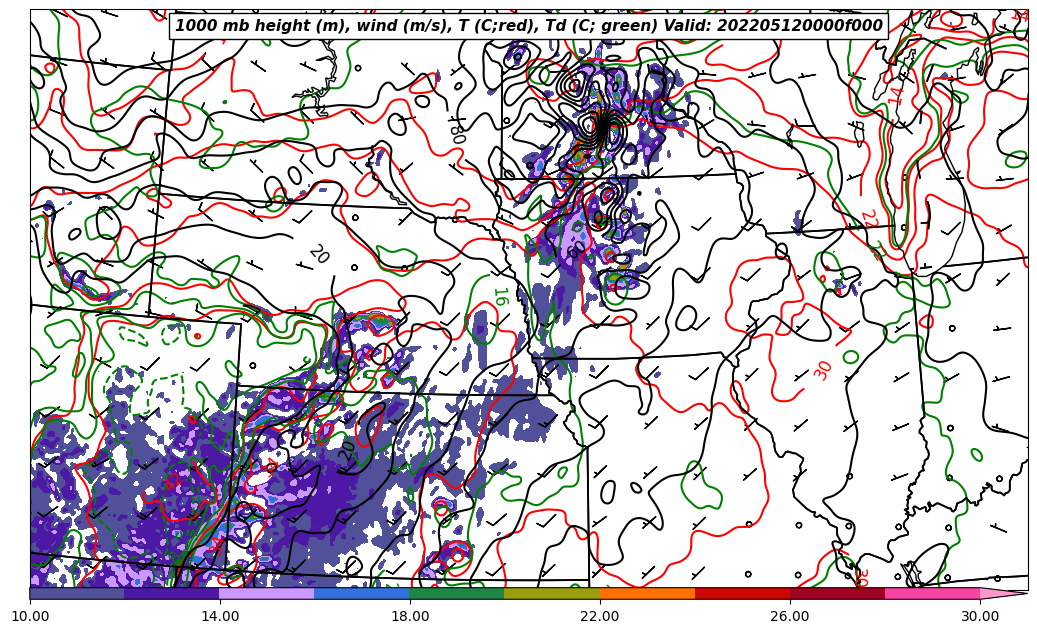
Task: Click the red 30 temperature label mid-map
Action: (x=823, y=370)
